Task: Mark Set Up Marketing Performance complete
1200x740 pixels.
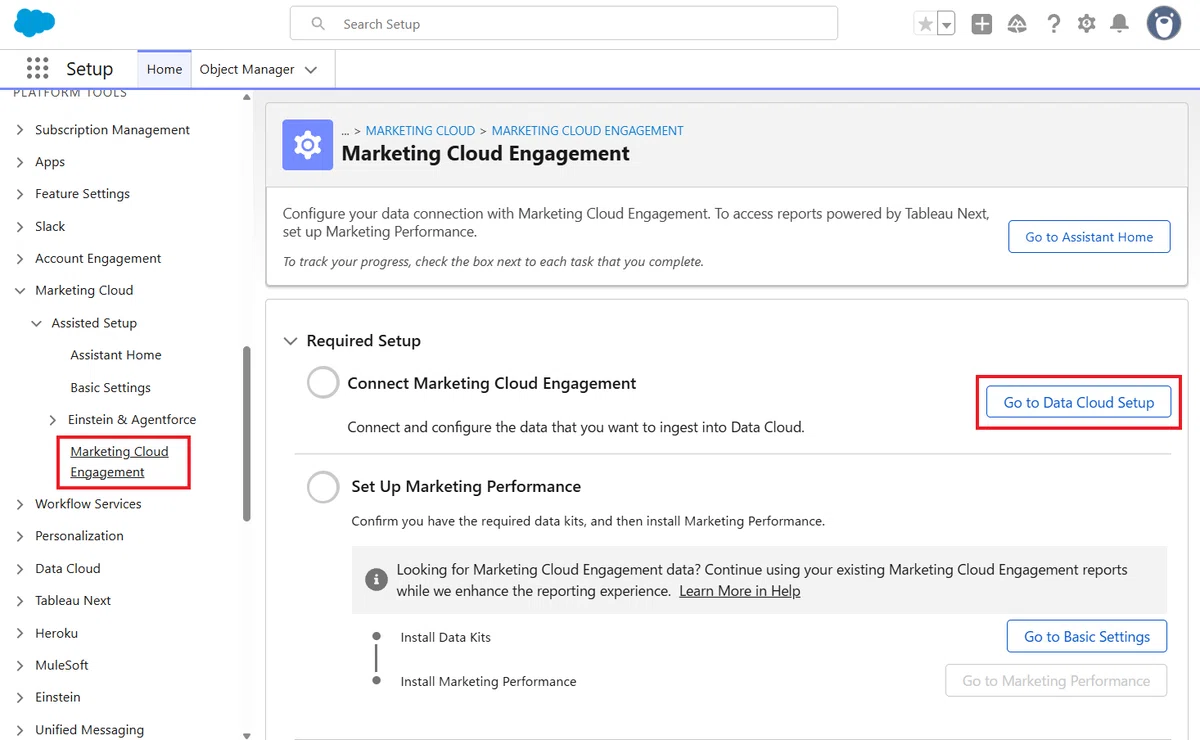Action: click(323, 487)
